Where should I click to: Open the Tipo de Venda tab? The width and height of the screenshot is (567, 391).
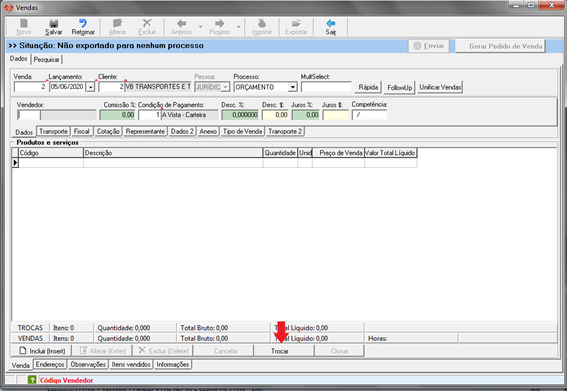[x=242, y=131]
